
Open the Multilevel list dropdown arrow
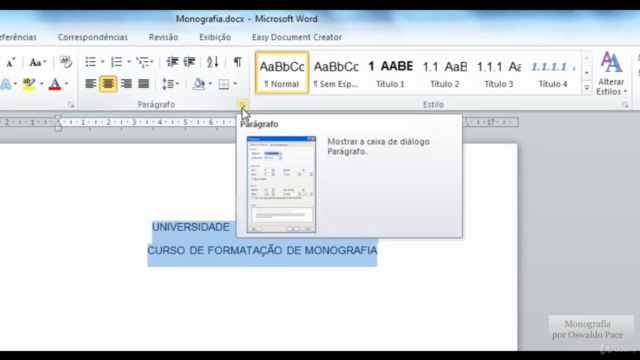point(151,62)
